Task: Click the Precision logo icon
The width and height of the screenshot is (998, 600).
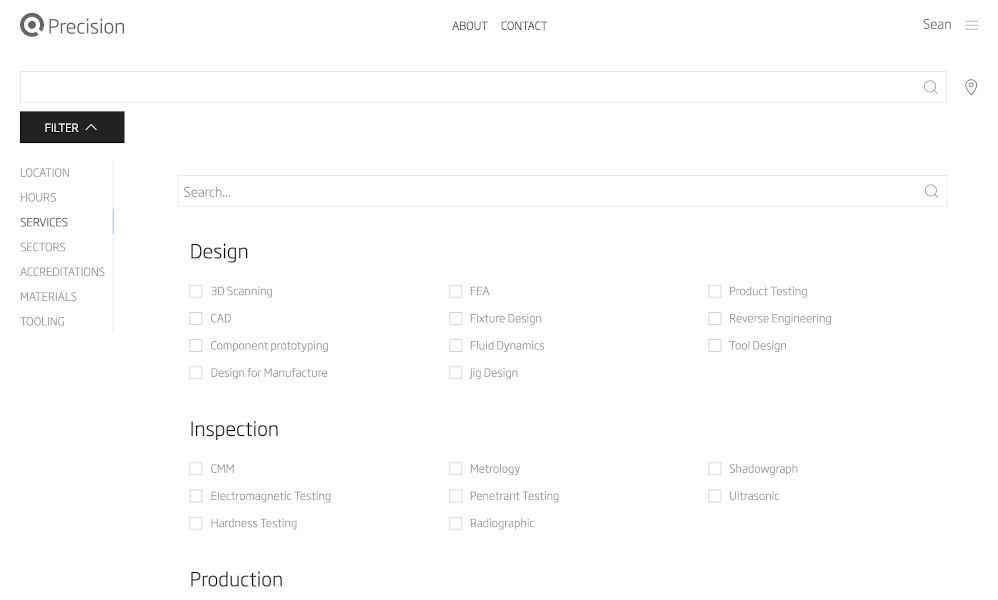Action: pos(32,26)
